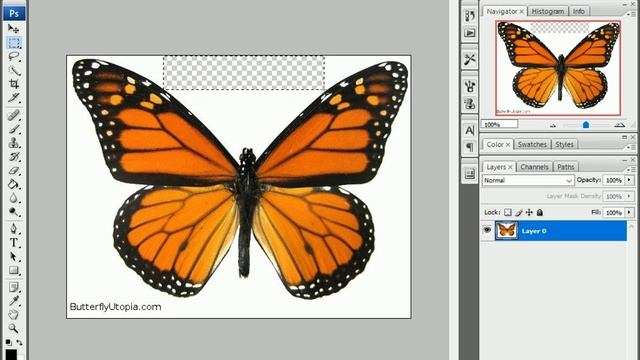Swap foreground and background colors

(x=19, y=342)
